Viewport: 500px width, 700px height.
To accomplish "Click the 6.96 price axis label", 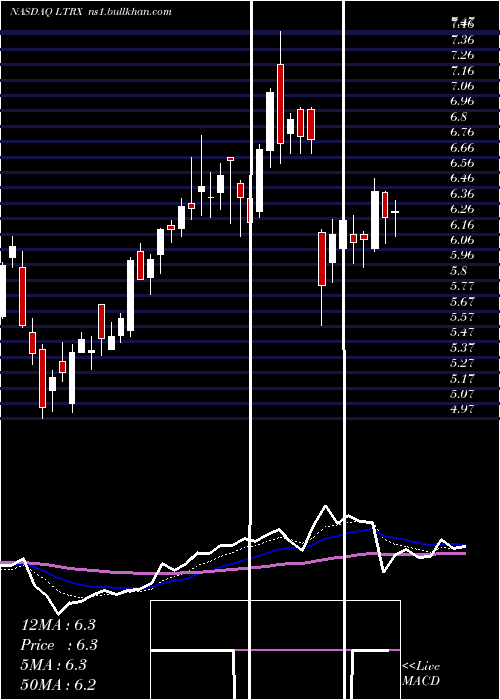I will (x=462, y=101).
